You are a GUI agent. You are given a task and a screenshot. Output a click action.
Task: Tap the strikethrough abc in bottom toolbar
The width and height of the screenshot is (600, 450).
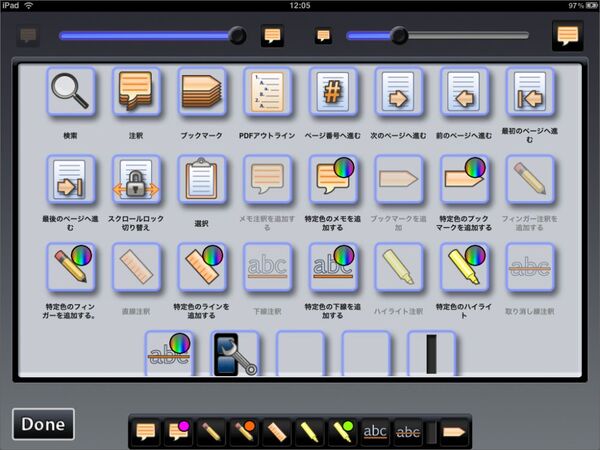(408, 432)
